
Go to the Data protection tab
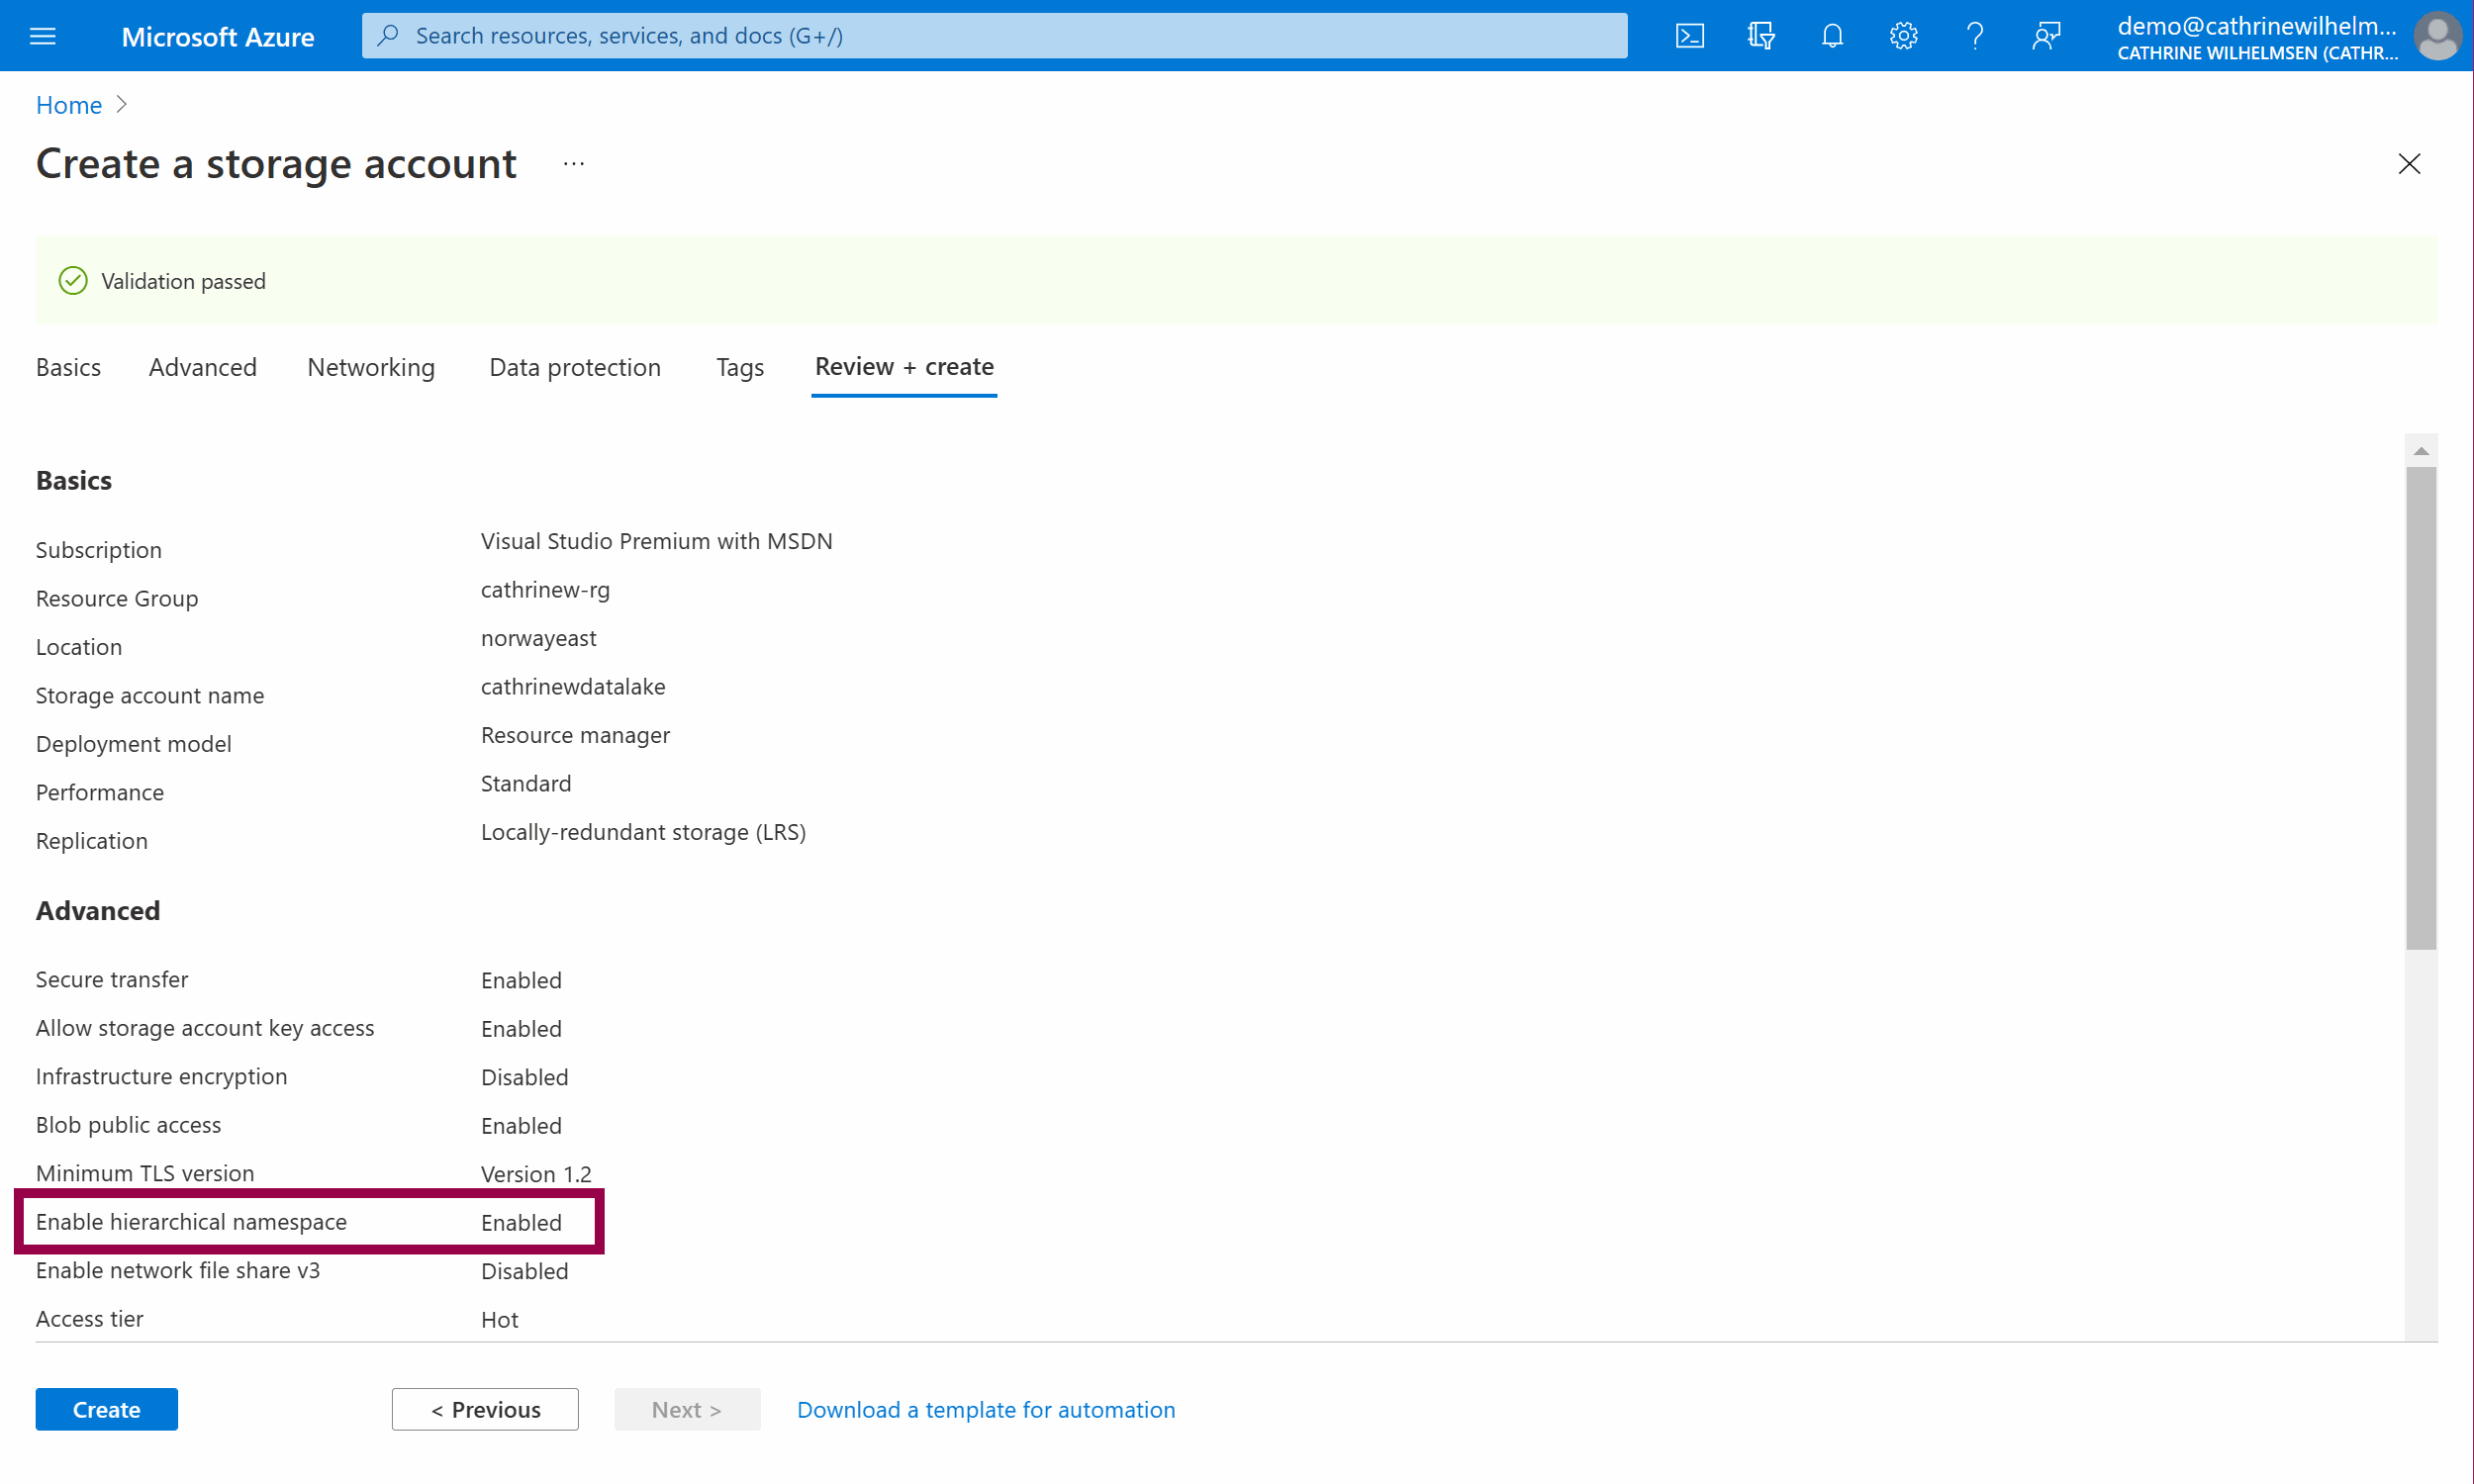click(x=575, y=367)
